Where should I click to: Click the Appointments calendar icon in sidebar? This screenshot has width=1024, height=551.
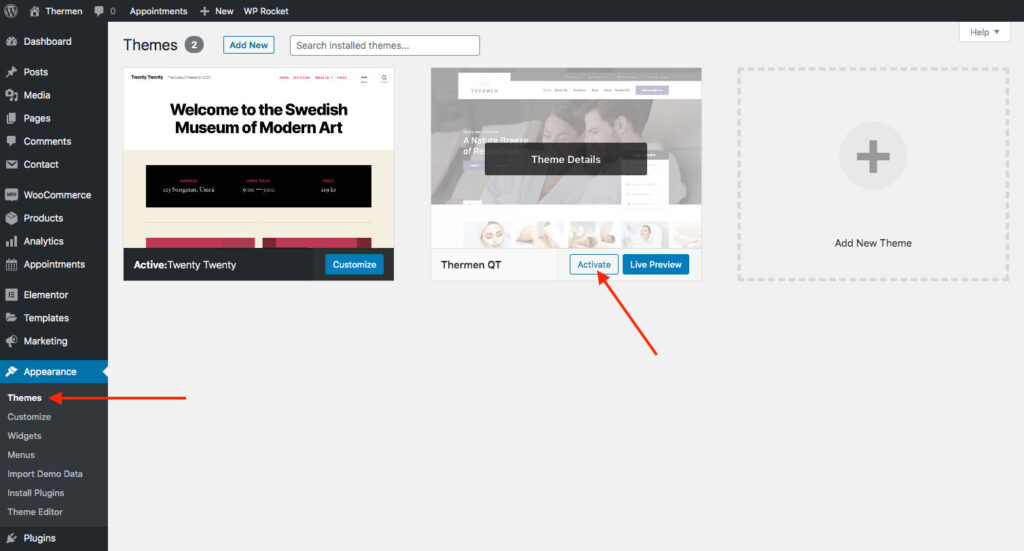[x=11, y=264]
